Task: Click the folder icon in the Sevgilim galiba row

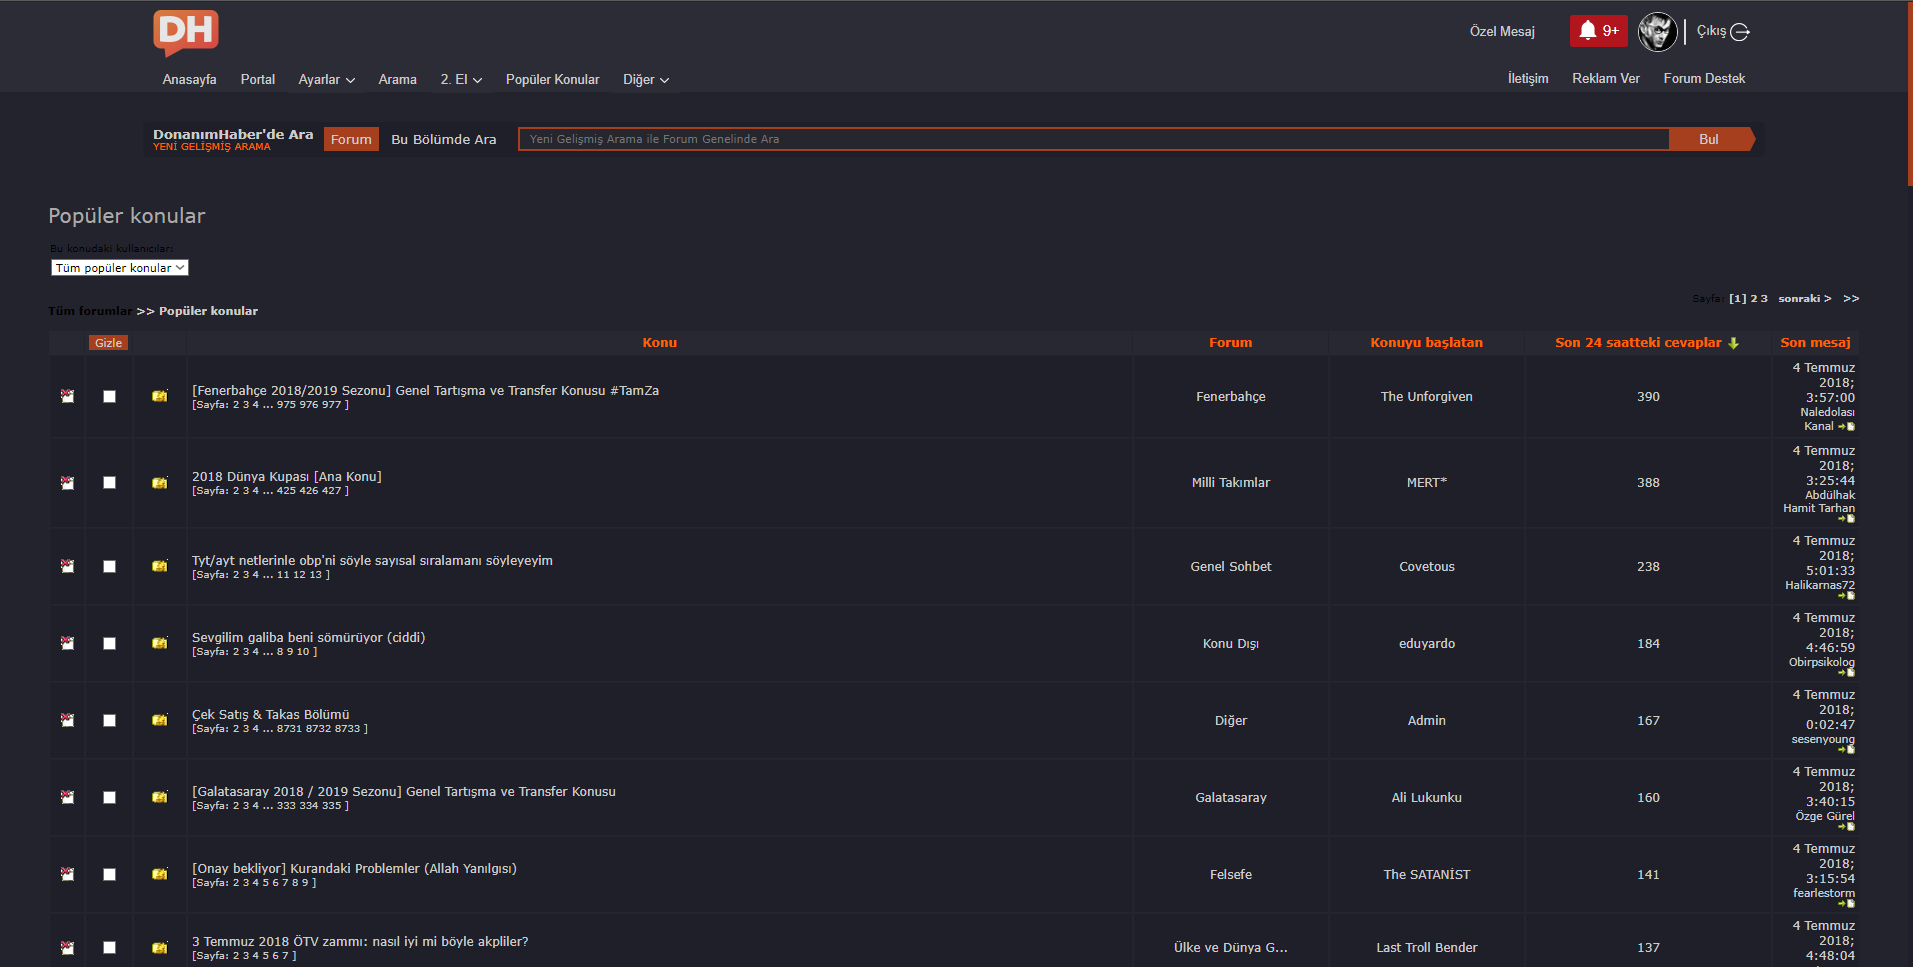Action: point(159,643)
